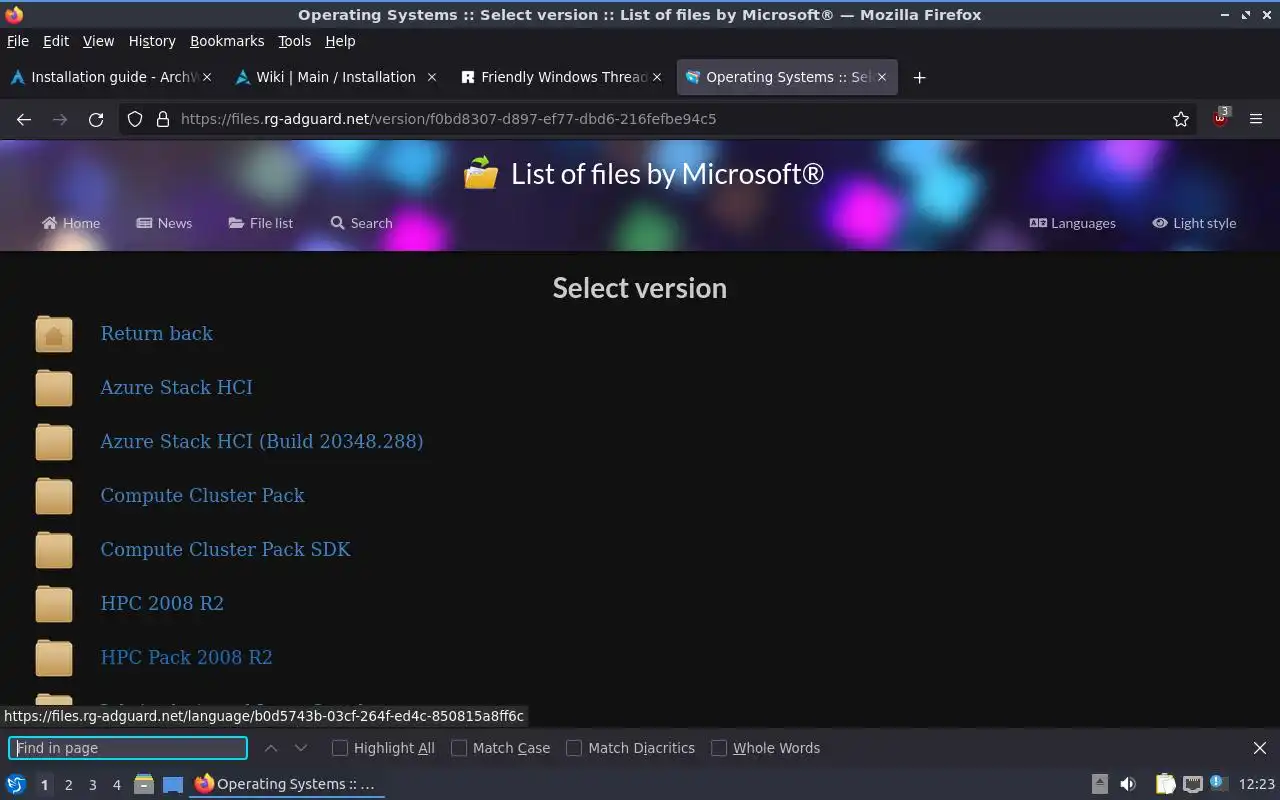Jump to previous find result arrow
1280x800 pixels.
pyautogui.click(x=271, y=748)
